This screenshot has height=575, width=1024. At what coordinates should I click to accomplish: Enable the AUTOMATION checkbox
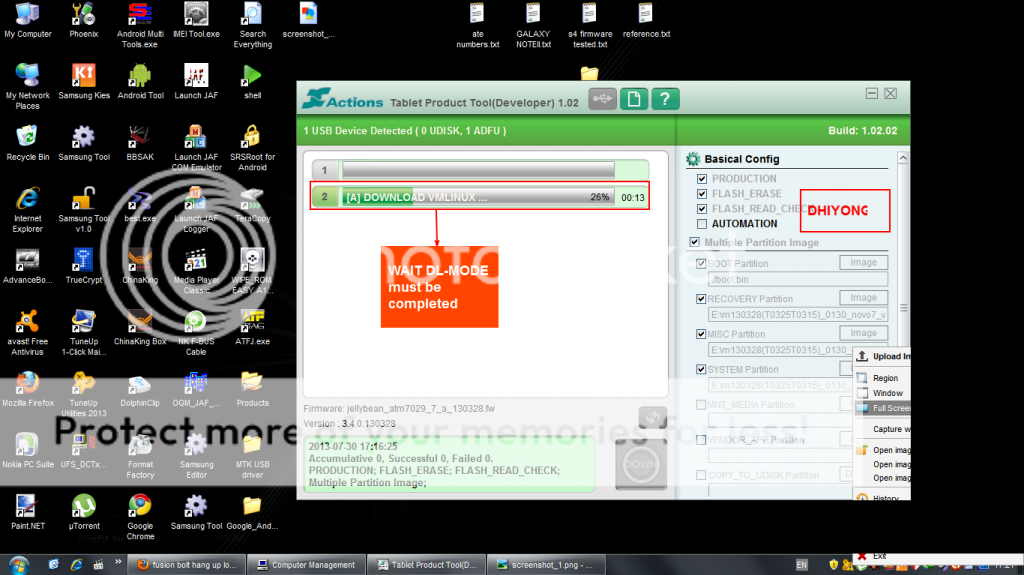(x=702, y=223)
